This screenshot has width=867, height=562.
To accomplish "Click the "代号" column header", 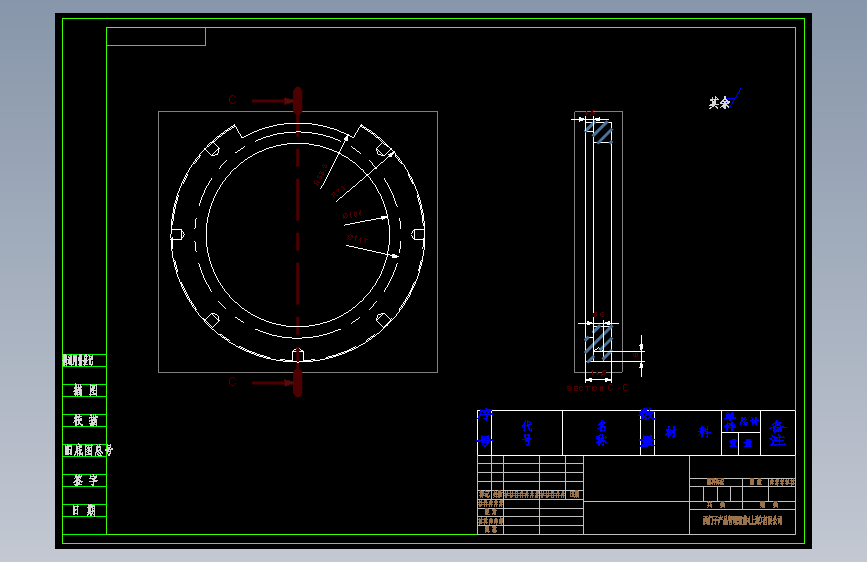I will [x=527, y=433].
